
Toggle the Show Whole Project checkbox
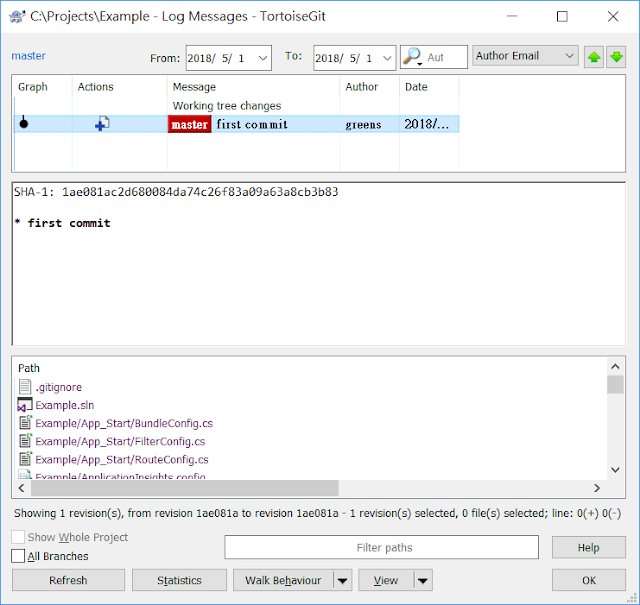tap(18, 537)
